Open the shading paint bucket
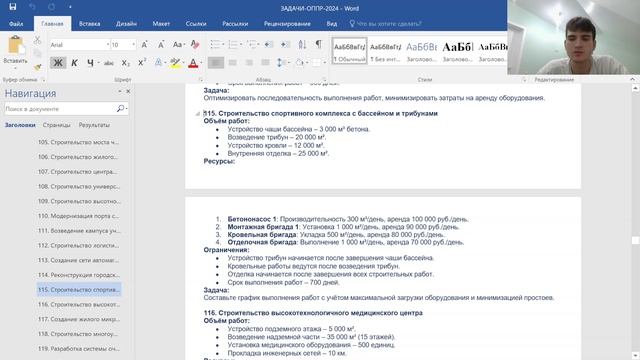640x360 pixels. tap(300, 62)
